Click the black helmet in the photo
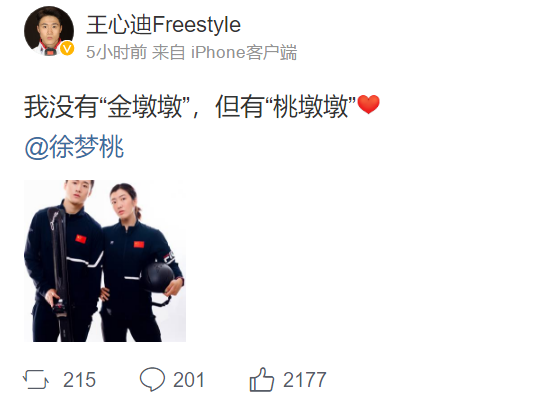536x399 pixels. pyautogui.click(x=158, y=277)
